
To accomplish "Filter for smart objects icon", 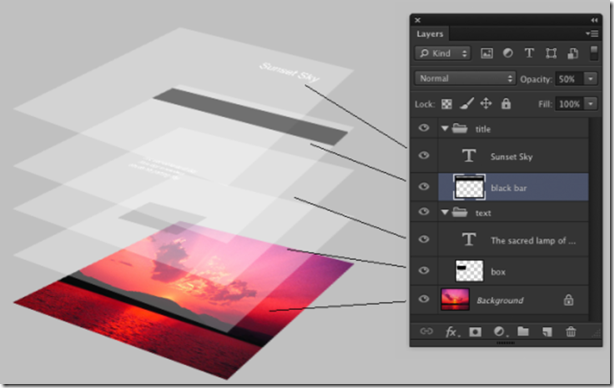I will 572,53.
